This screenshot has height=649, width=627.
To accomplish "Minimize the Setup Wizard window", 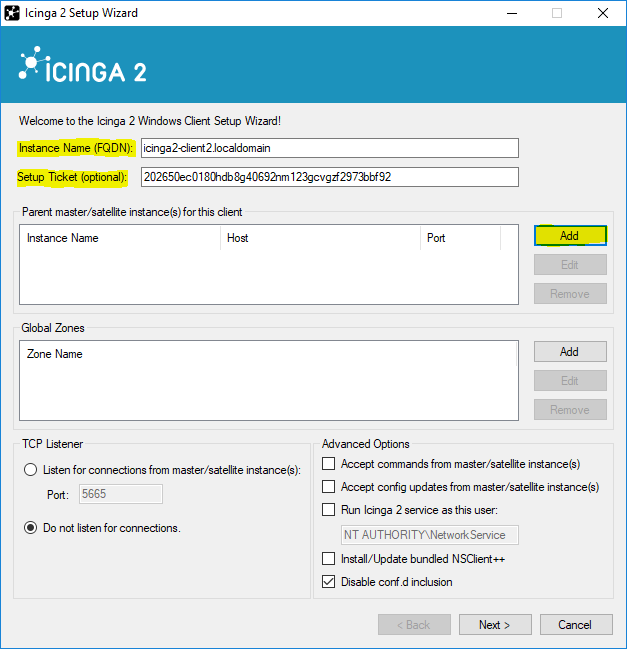I will click(x=512, y=13).
